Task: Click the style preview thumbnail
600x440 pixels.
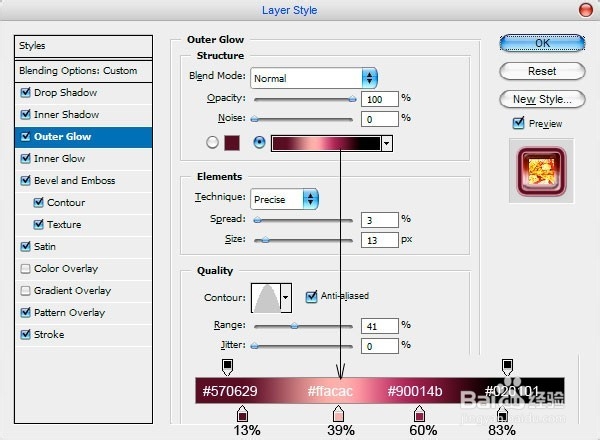Action: (x=541, y=171)
